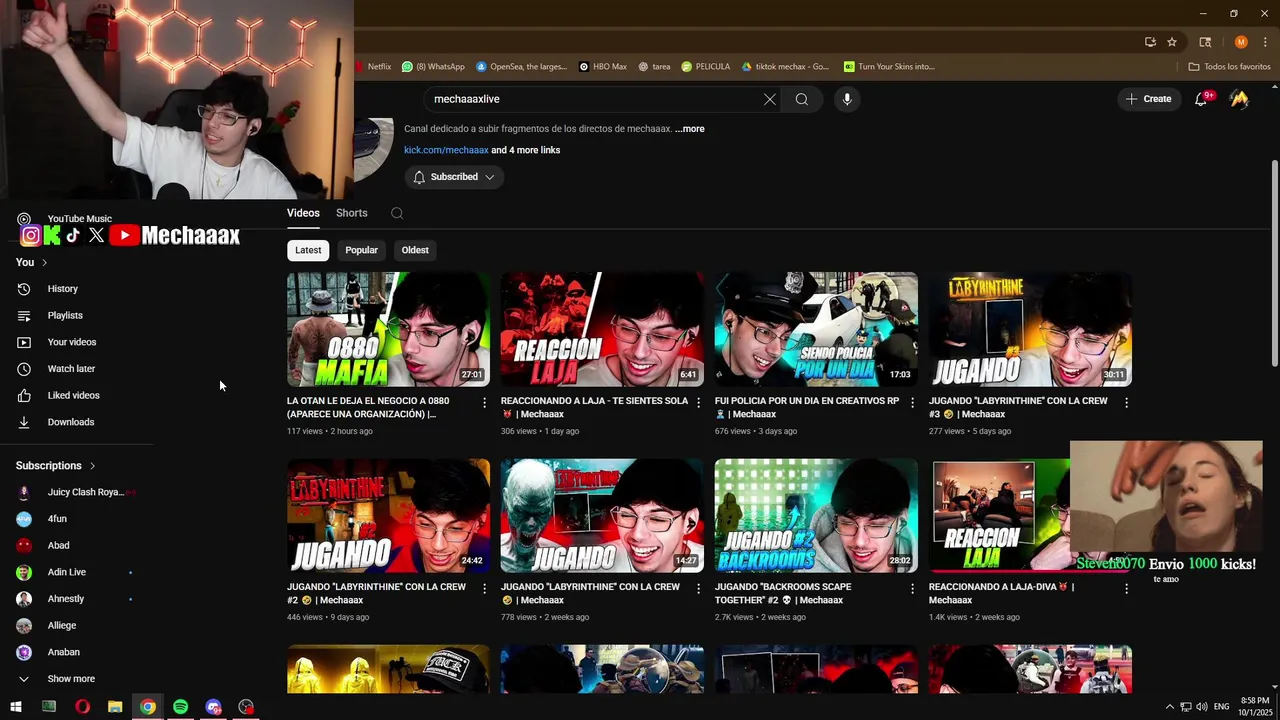Viewport: 1280px width, 720px height.
Task: Open tiktok mechax bookmark
Action: click(x=785, y=67)
